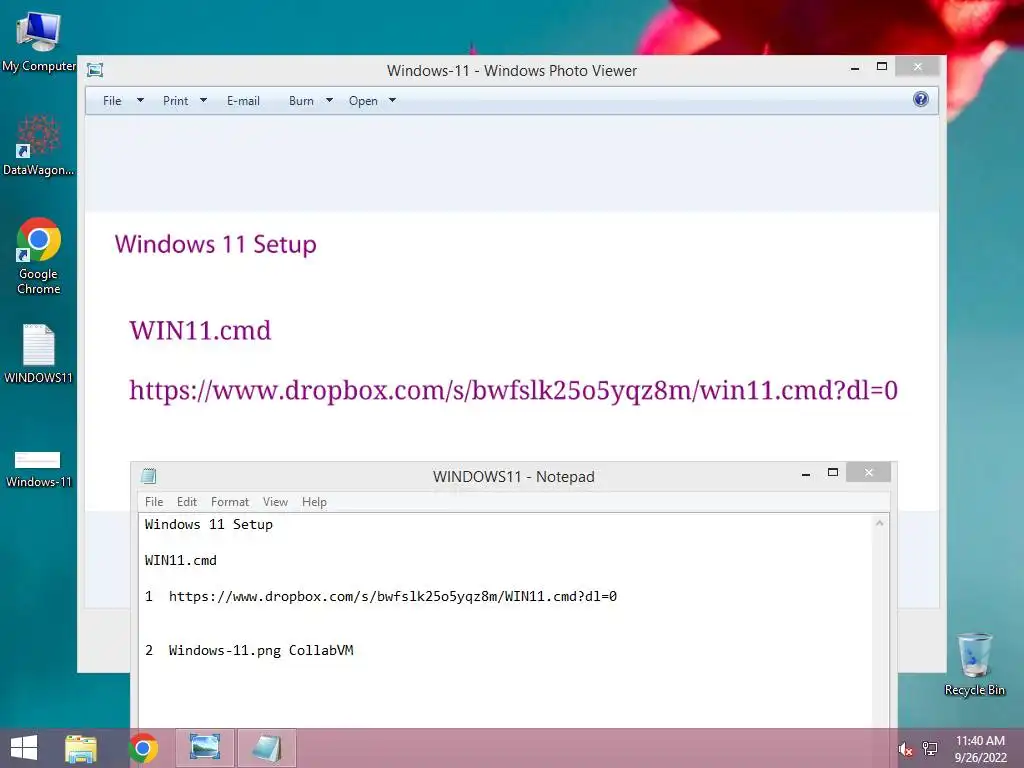This screenshot has width=1024, height=768.
Task: Click the muted volume tray icon
Action: pyautogui.click(x=905, y=749)
